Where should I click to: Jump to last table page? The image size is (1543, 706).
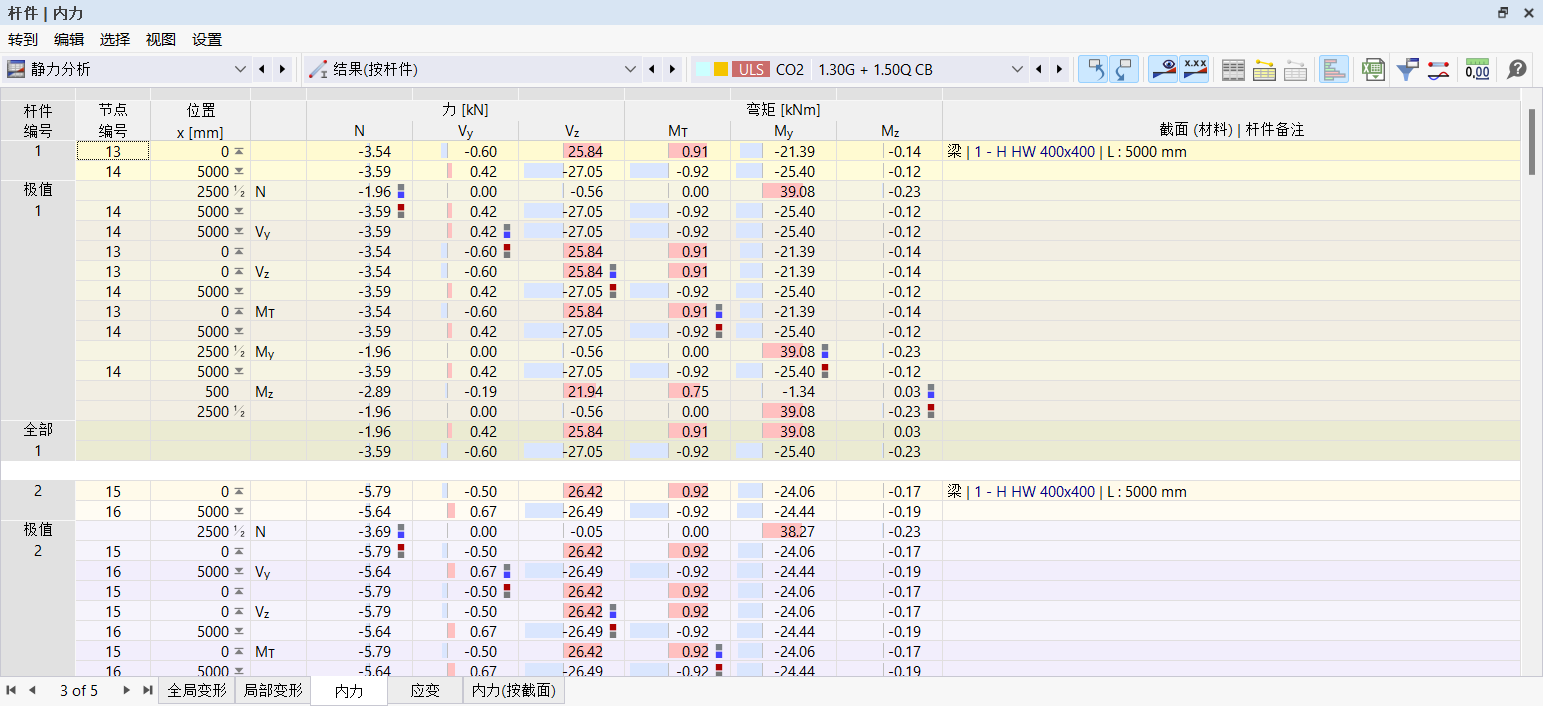coord(148,691)
